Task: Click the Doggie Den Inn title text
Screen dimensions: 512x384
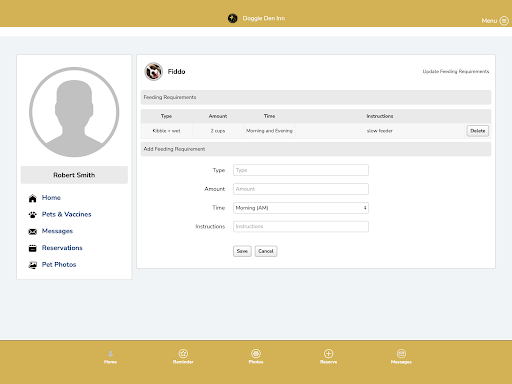Action: [264, 18]
